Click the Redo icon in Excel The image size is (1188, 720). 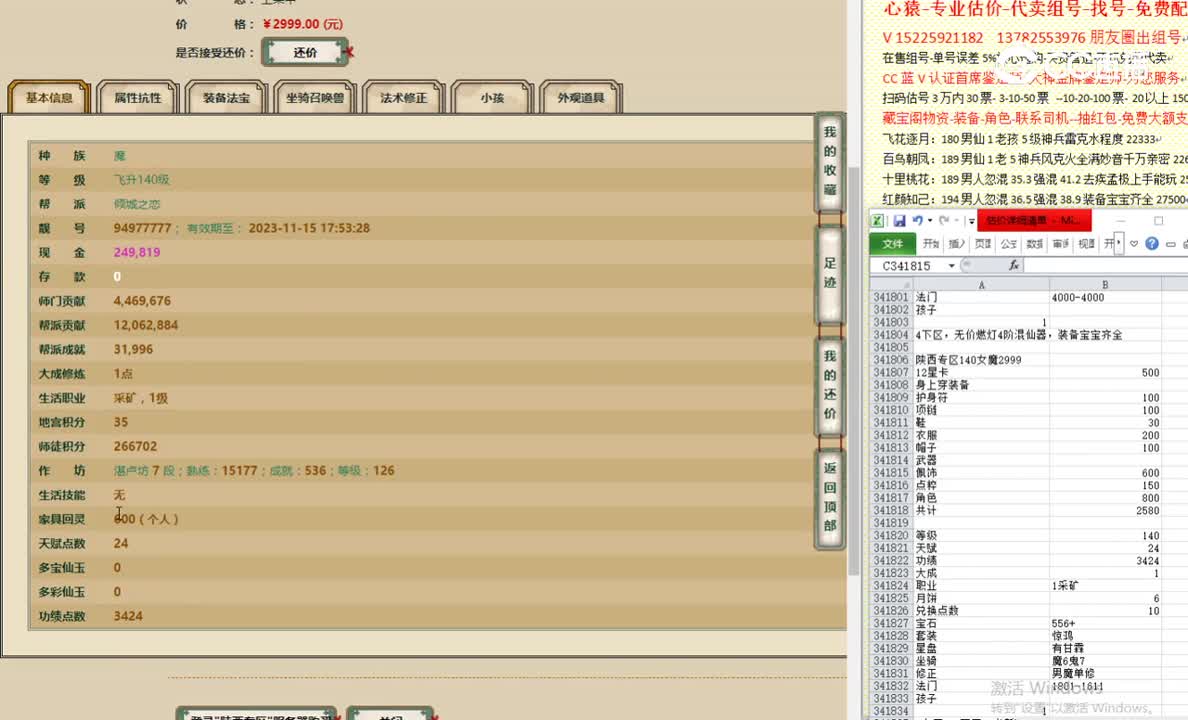click(946, 220)
